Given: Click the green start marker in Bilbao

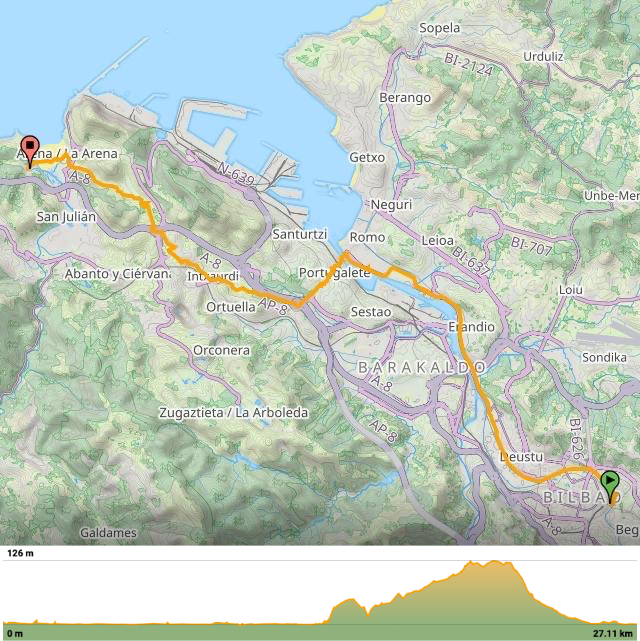Looking at the screenshot, I should 610,486.
